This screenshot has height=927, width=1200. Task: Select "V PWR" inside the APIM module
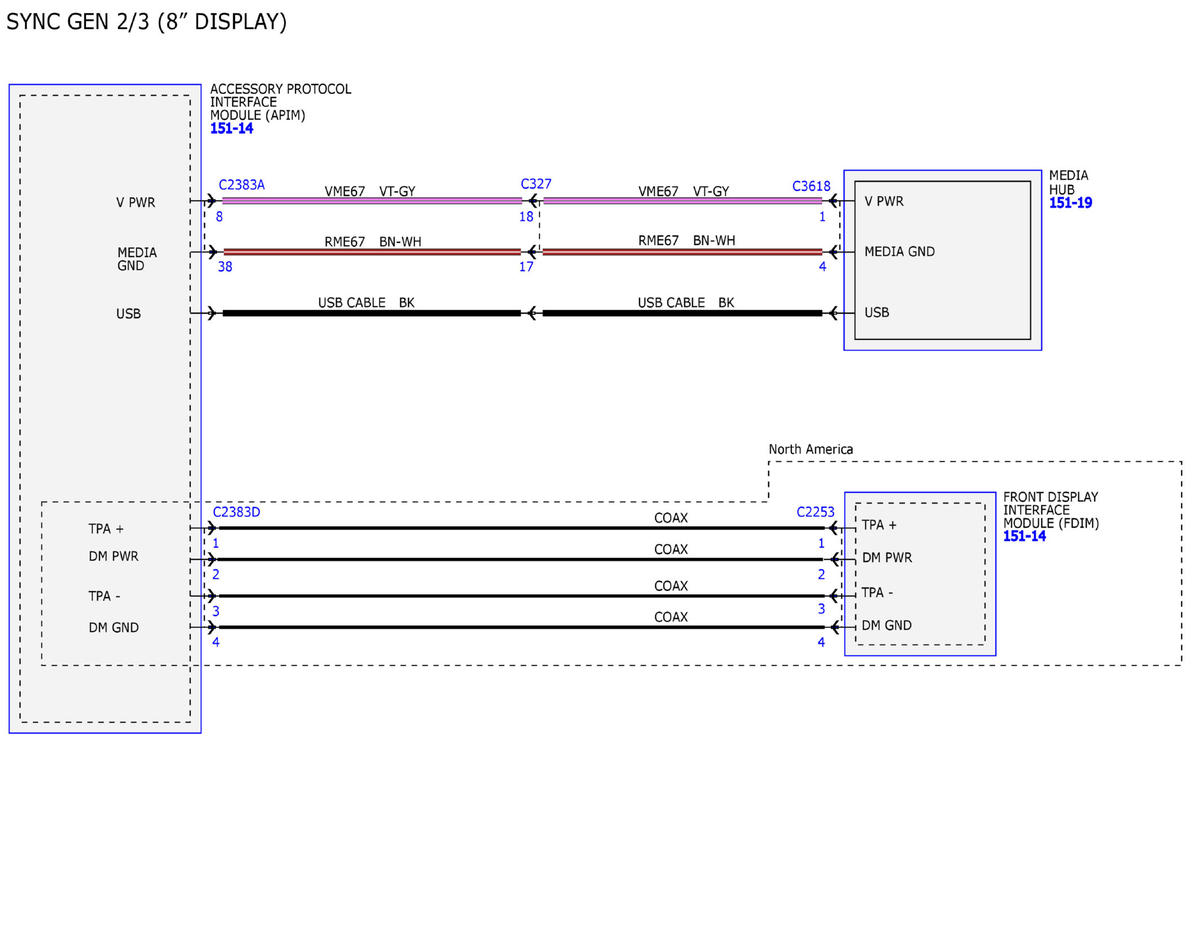point(136,202)
